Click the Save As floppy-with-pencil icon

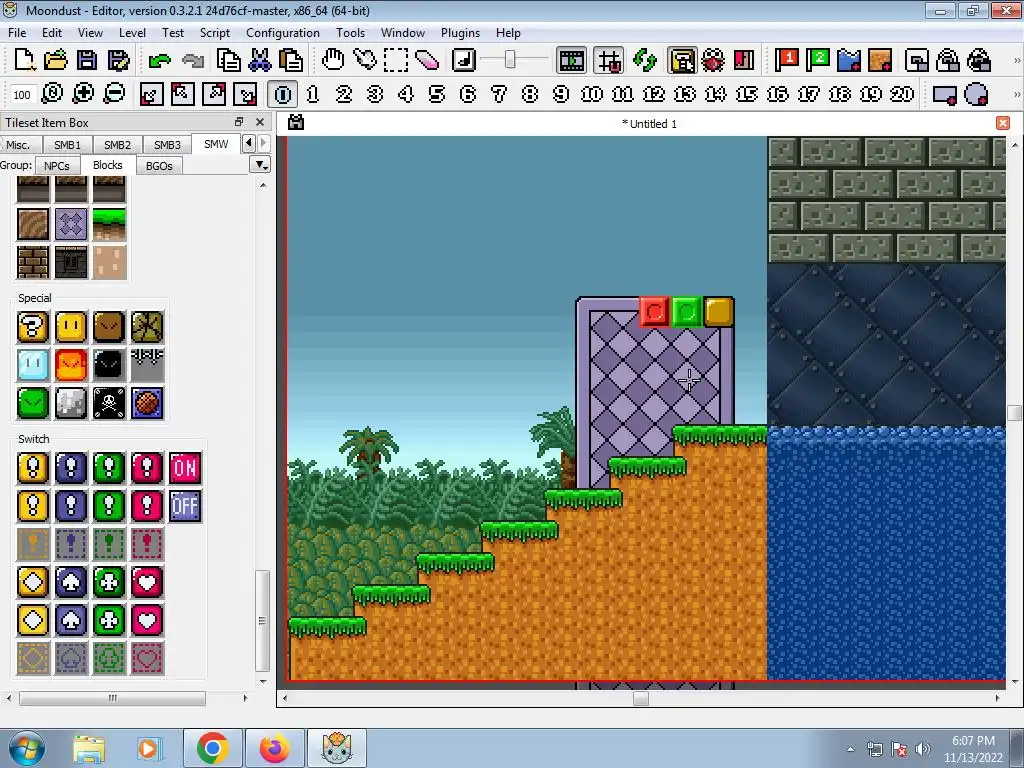tap(118, 60)
